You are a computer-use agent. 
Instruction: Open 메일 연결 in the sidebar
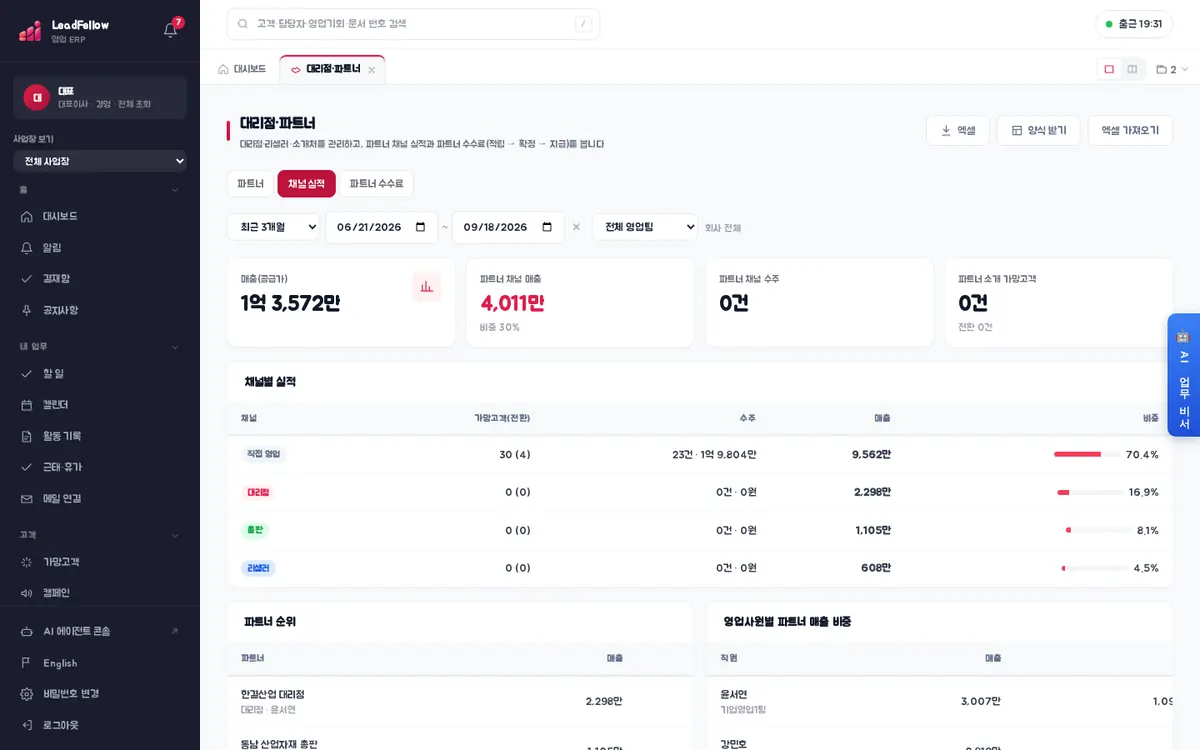point(100,498)
